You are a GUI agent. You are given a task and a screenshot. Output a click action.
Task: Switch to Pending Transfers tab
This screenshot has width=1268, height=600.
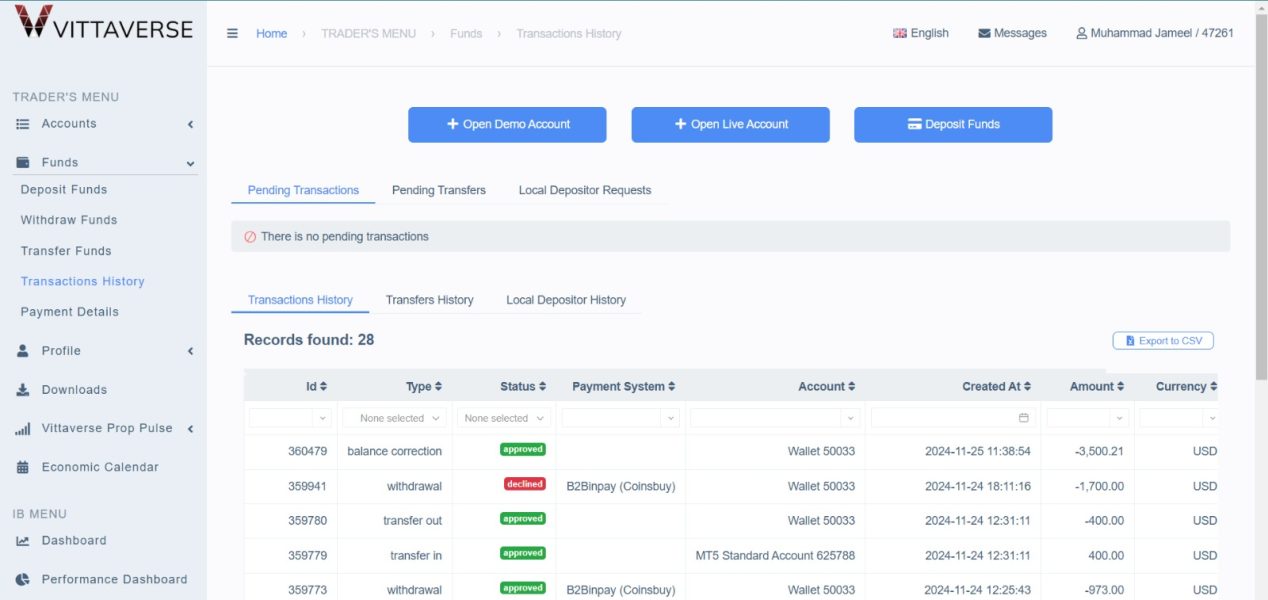438,190
